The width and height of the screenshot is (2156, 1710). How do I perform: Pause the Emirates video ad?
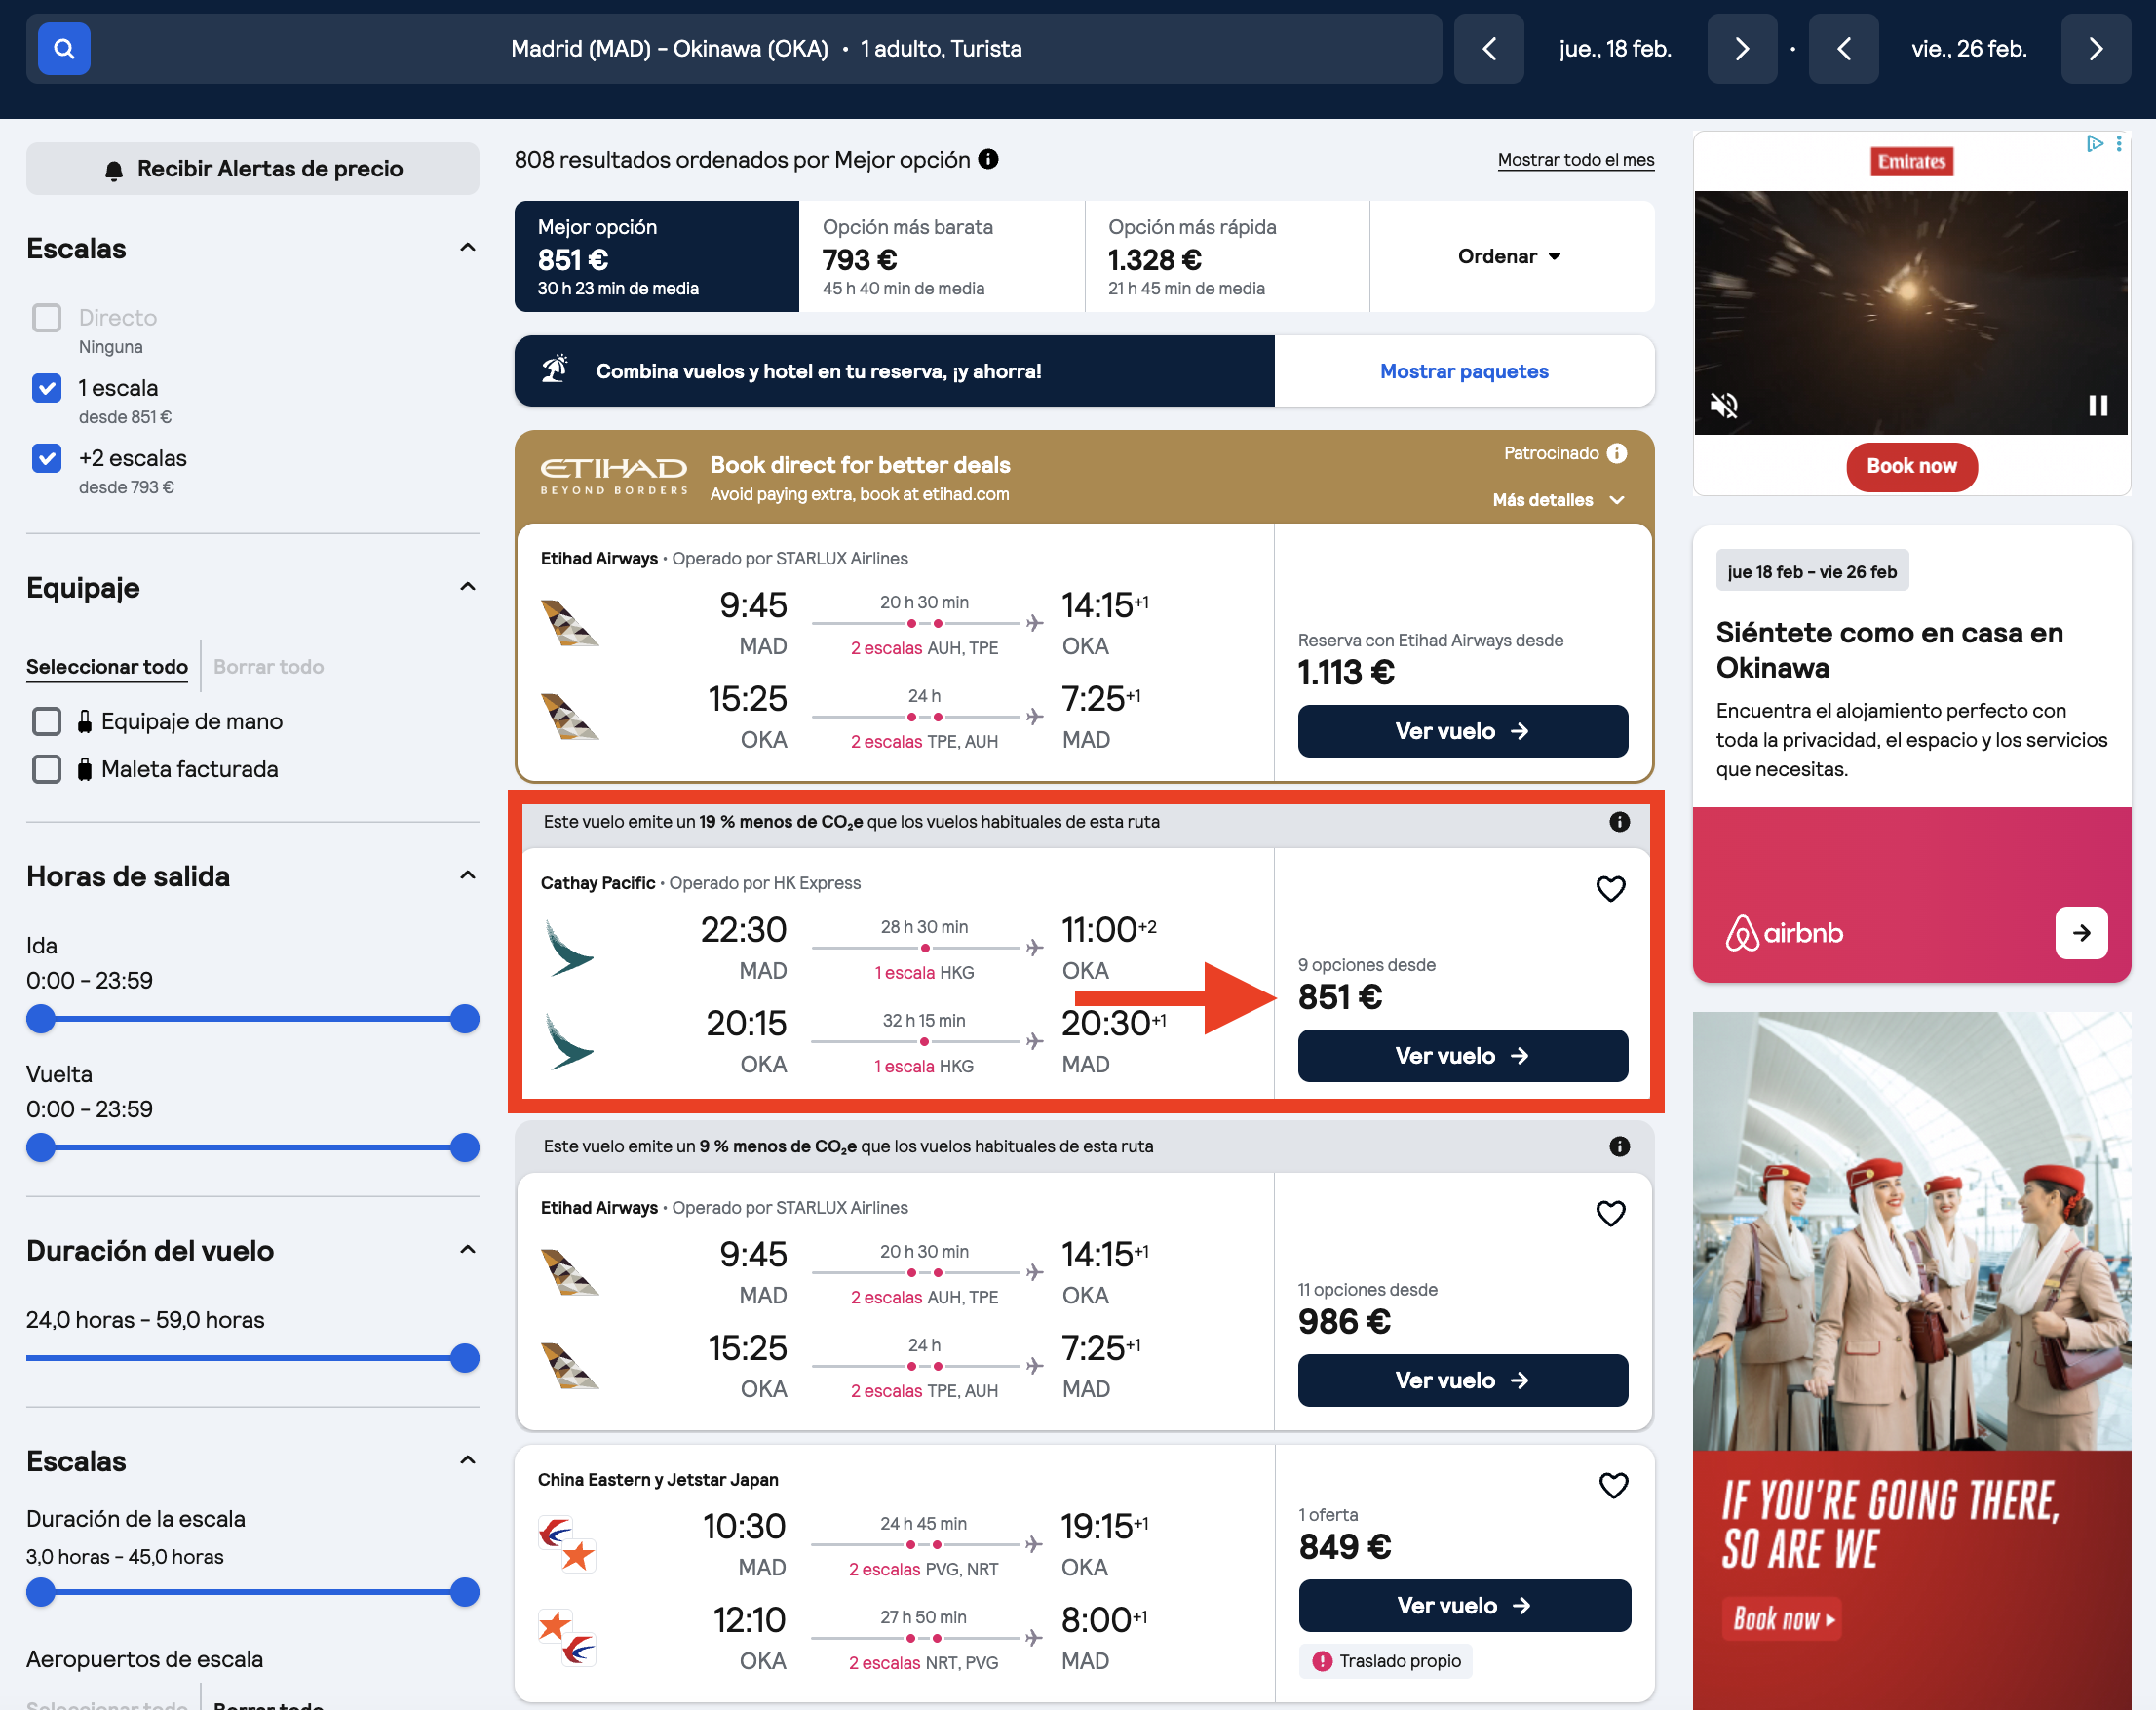(2098, 405)
